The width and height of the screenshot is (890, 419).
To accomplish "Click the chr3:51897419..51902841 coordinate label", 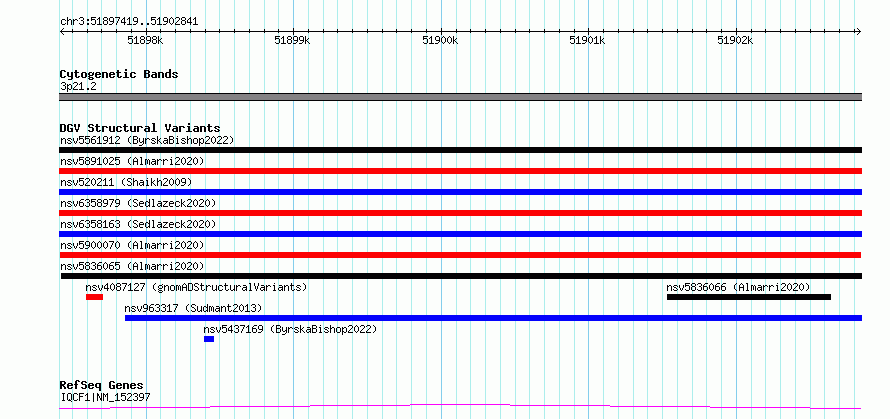I will (129, 22).
